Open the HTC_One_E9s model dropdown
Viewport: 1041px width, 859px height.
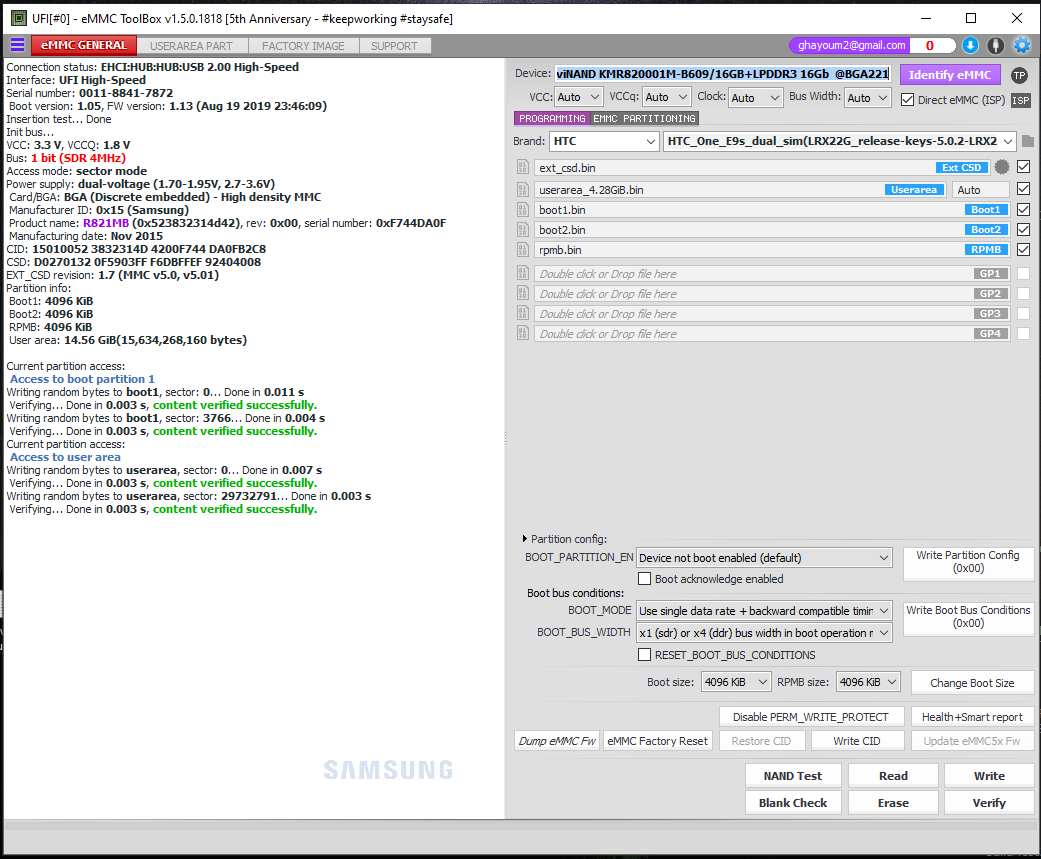click(x=839, y=141)
